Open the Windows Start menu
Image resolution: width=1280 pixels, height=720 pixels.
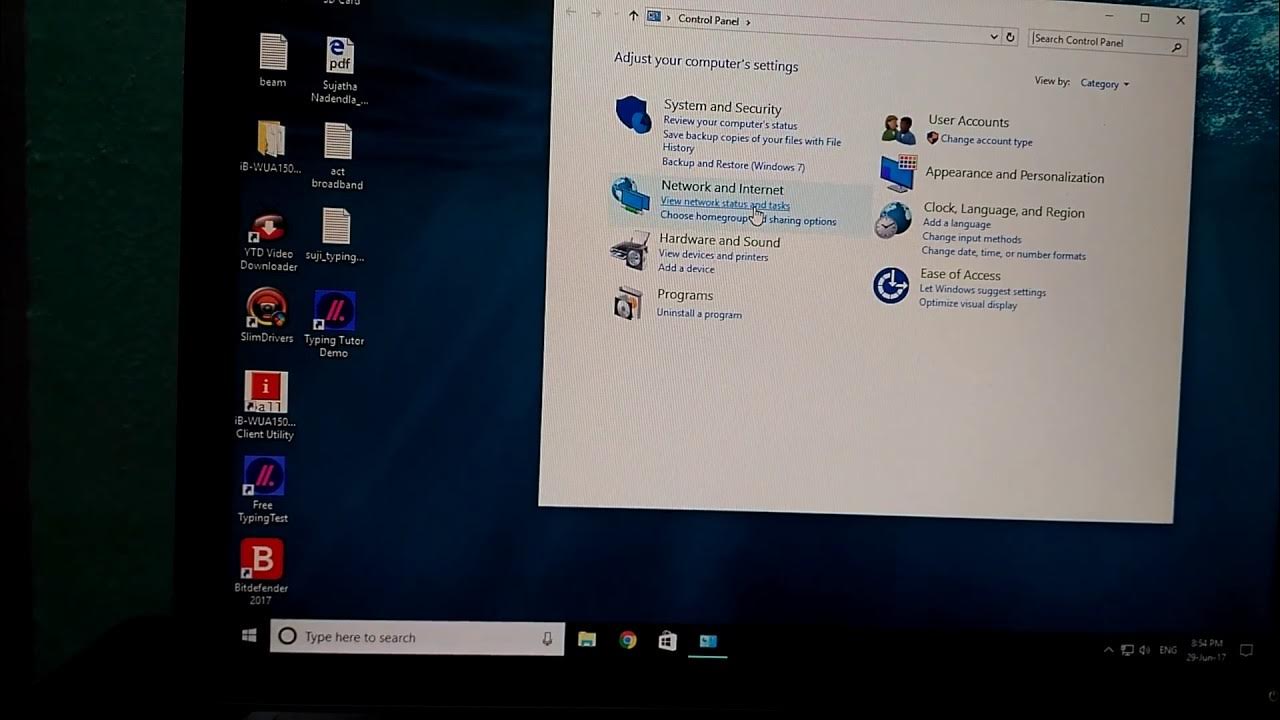click(x=249, y=636)
